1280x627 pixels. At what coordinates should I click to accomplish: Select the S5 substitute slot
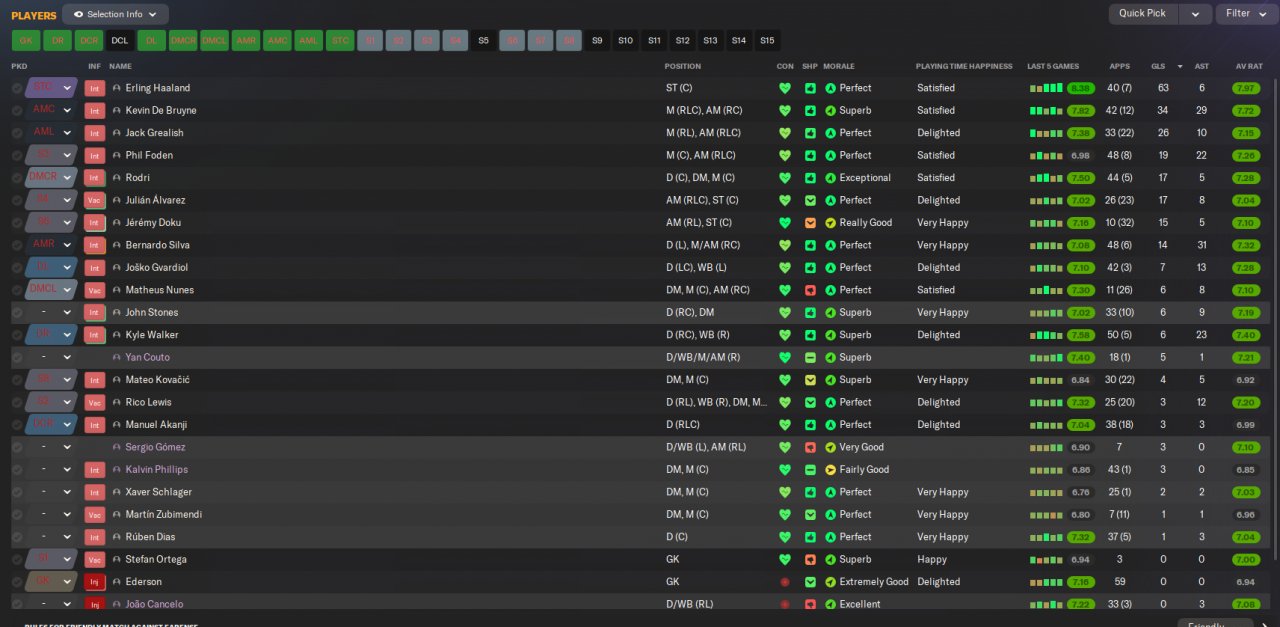click(484, 40)
